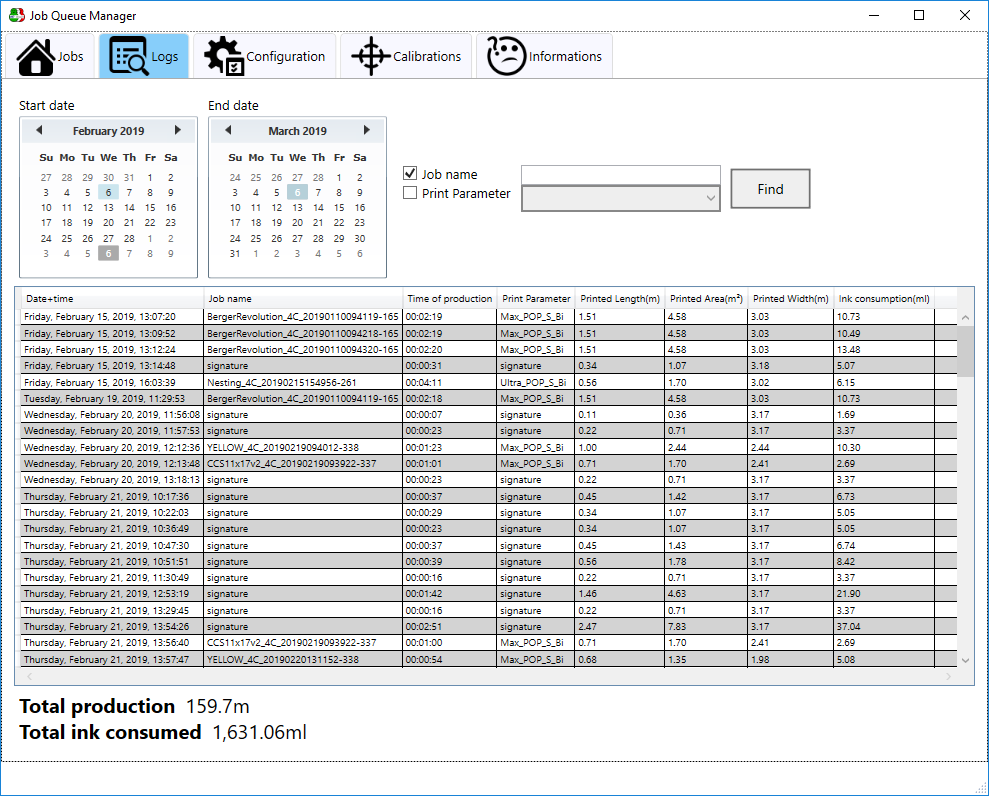Advance End date calendar to next month
This screenshot has height=796, width=989.
[x=366, y=130]
